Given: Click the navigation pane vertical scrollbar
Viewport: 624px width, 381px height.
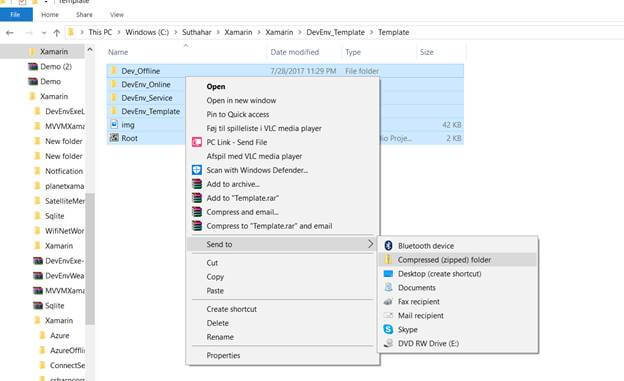Looking at the screenshot, I should [x=90, y=259].
